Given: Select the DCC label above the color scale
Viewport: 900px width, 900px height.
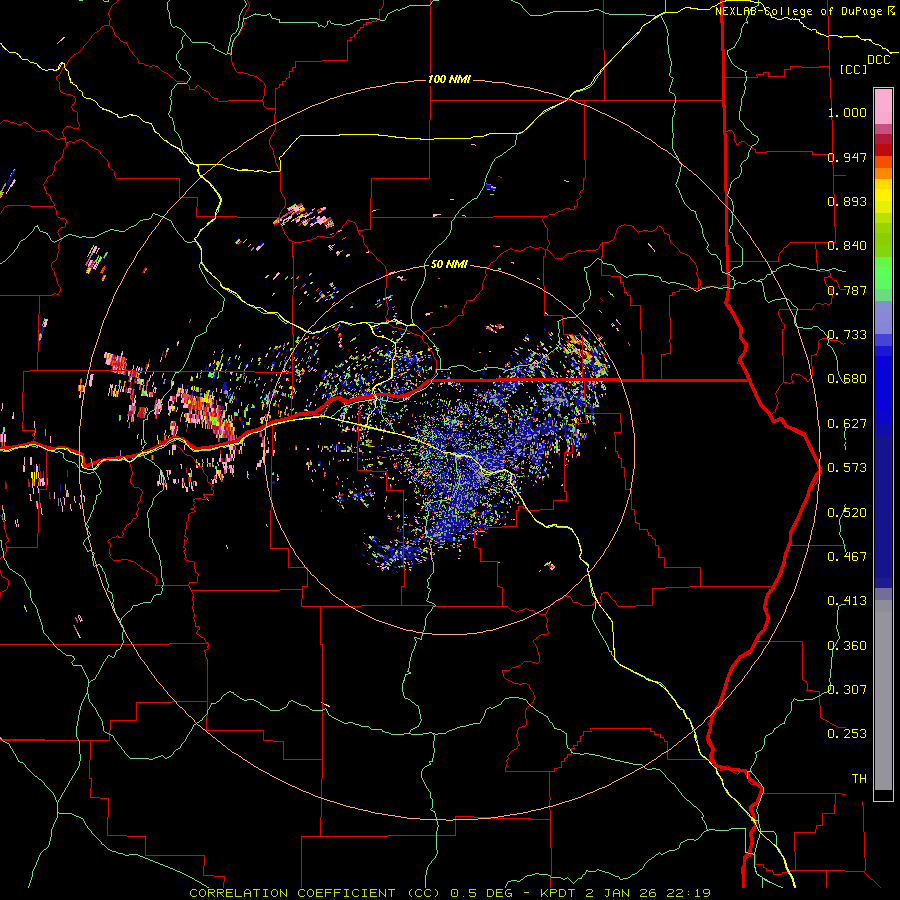Looking at the screenshot, I should 878,60.
